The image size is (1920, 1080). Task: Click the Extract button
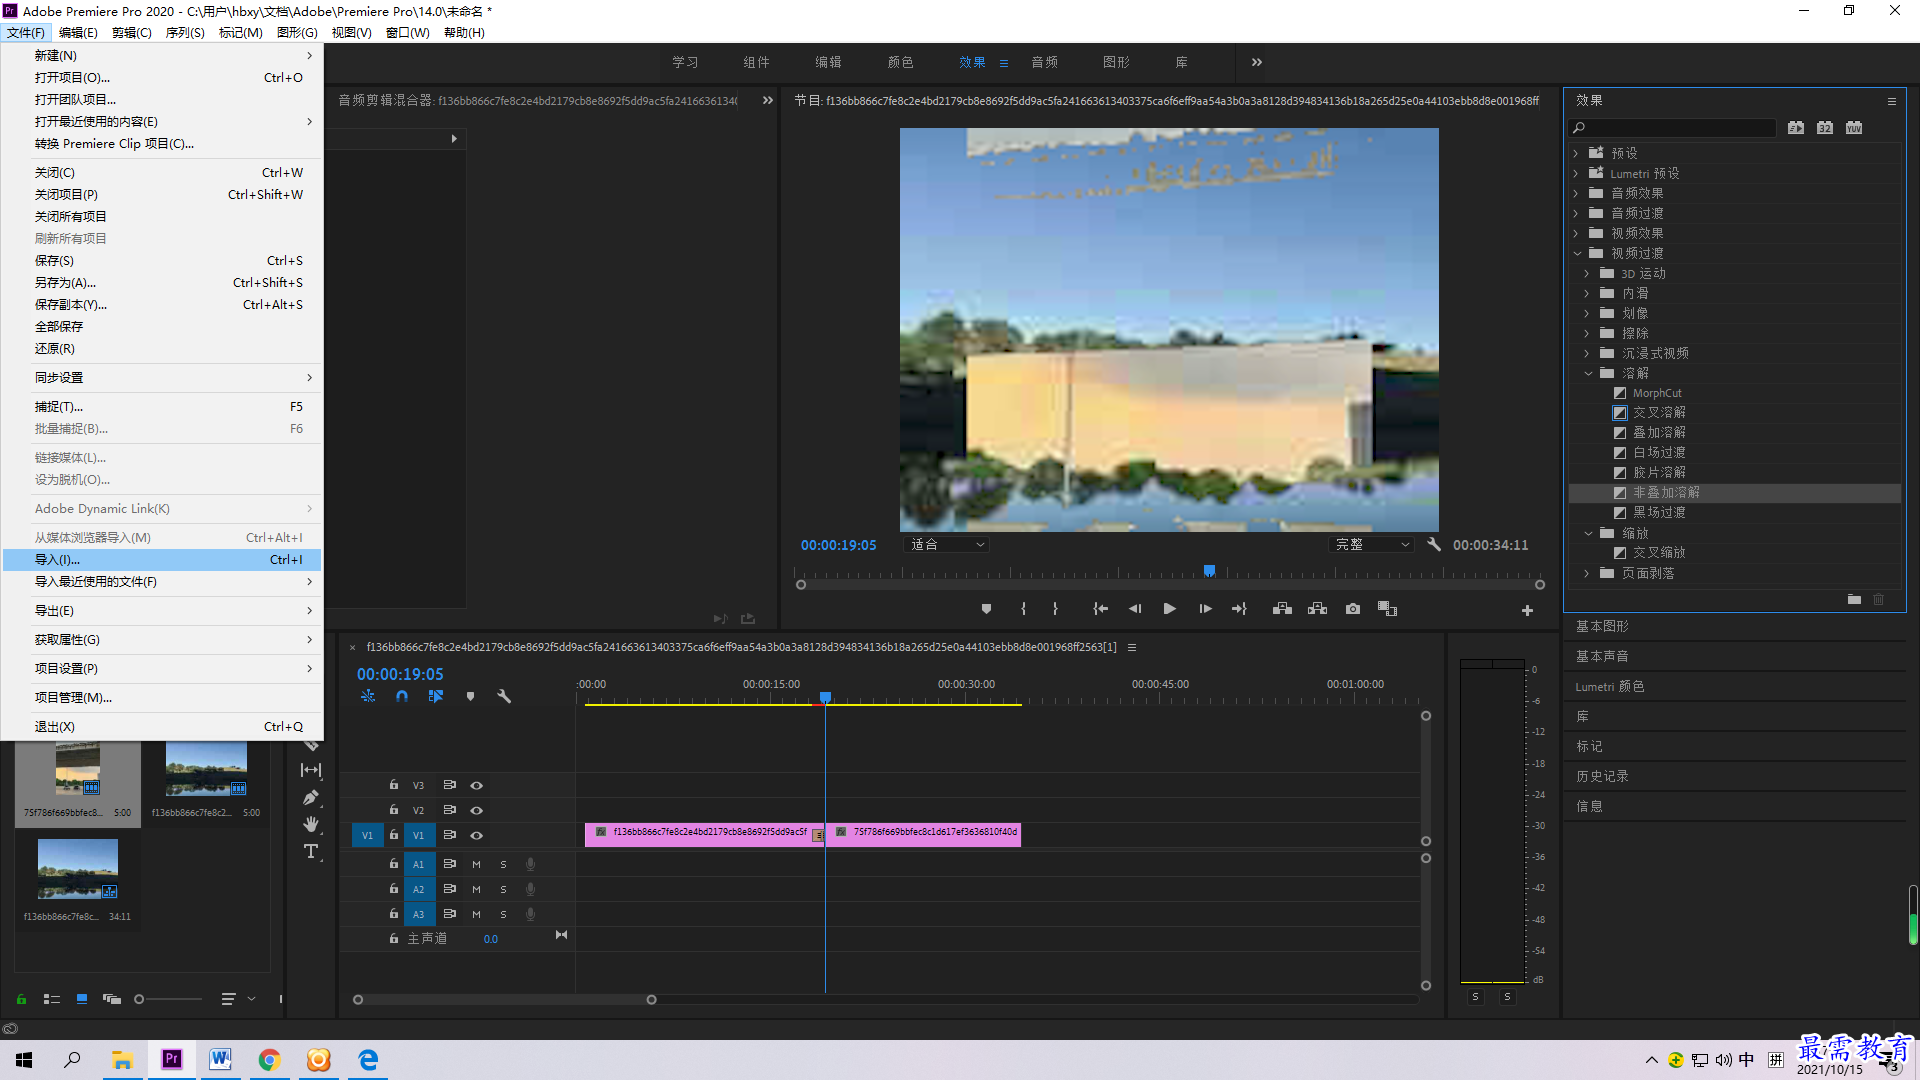click(1317, 609)
